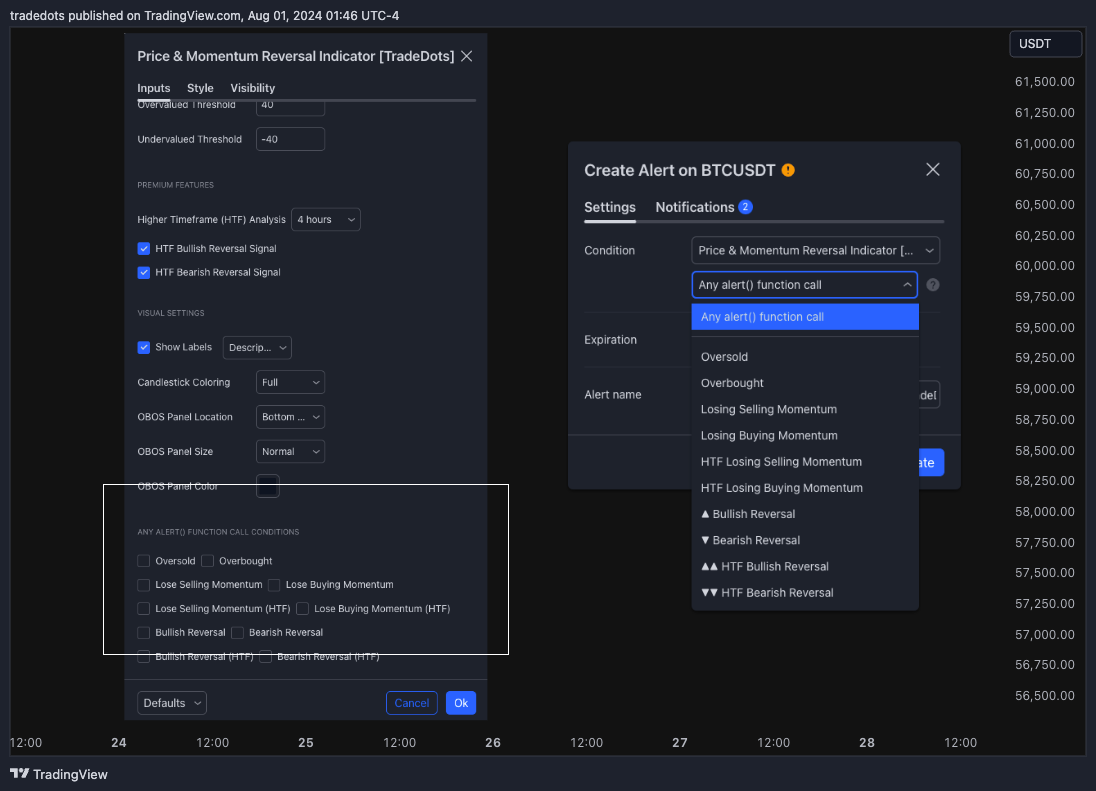Select ▲▲ HTF Bullish Reversal option
This screenshot has width=1096, height=791.
point(805,567)
